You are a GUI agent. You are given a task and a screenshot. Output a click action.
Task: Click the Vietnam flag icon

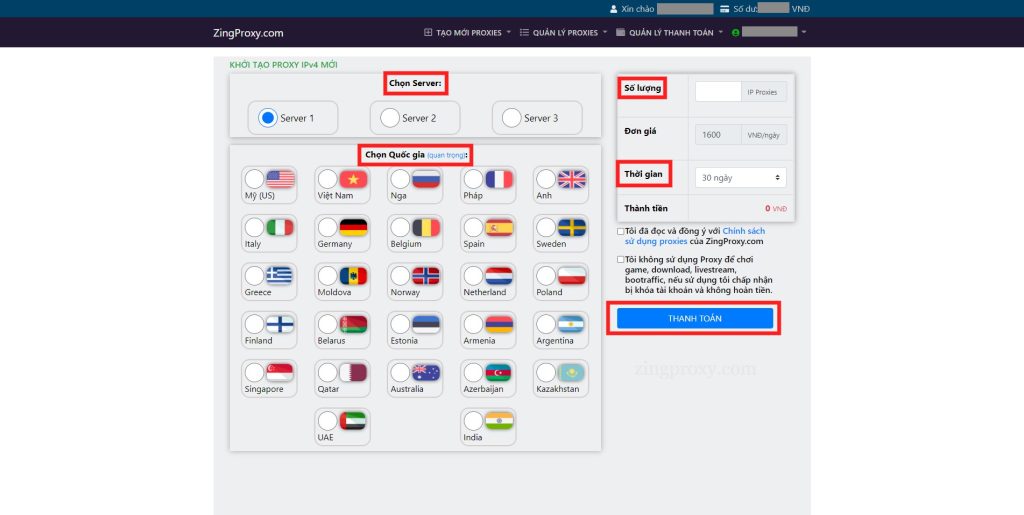353,179
